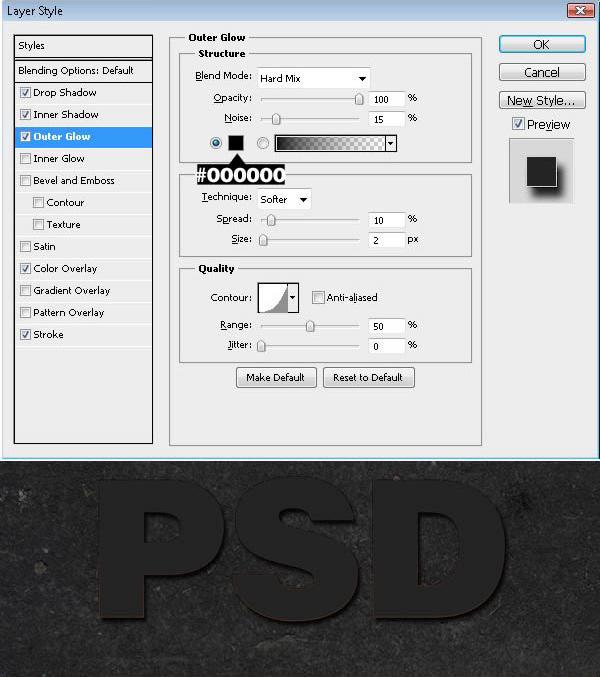
Task: Open the gradient preset picker arrow
Action: coord(390,143)
